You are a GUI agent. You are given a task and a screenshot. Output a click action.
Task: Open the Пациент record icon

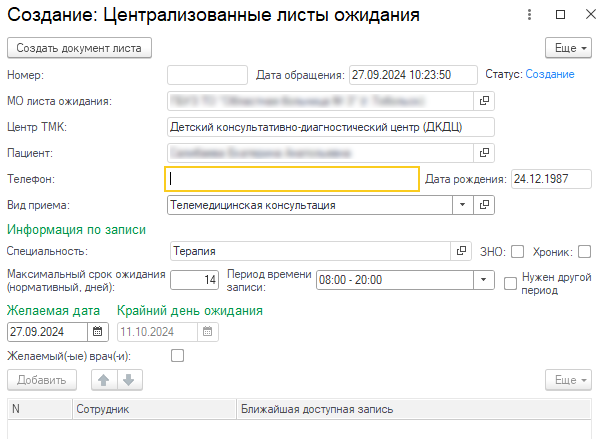[484, 153]
